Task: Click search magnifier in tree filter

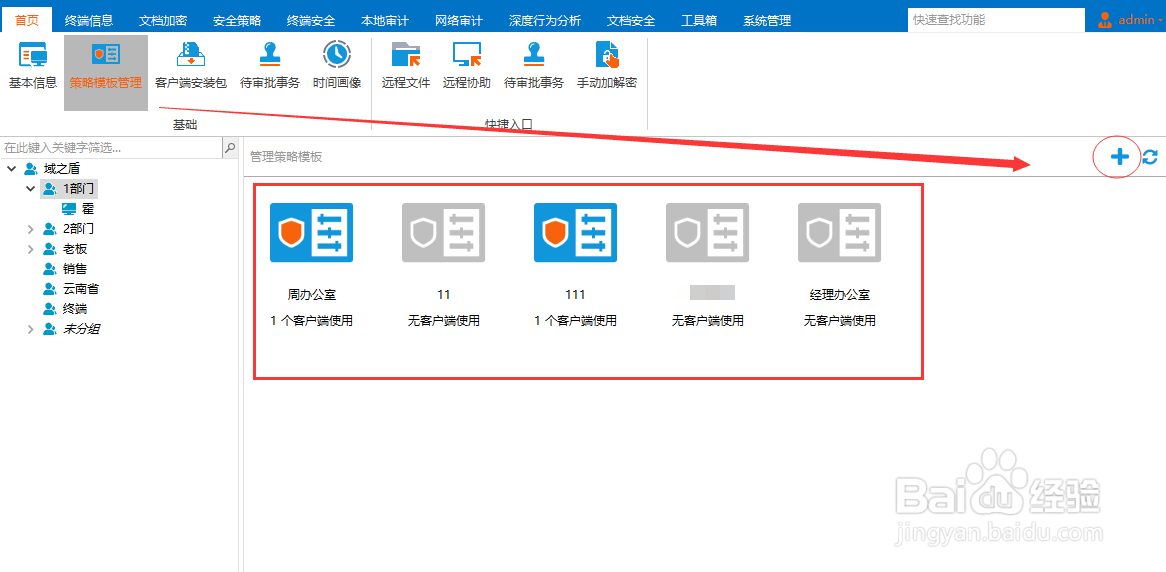Action: 231,147
